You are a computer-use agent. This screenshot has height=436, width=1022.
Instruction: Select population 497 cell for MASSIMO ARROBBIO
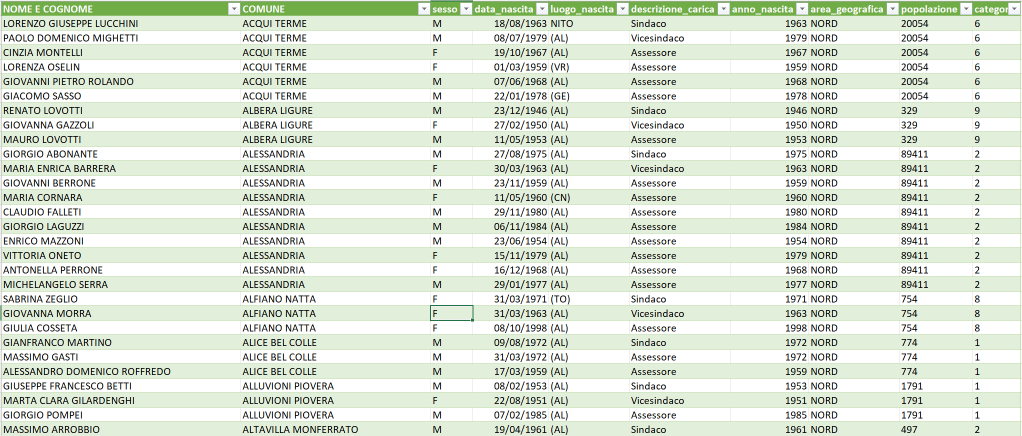[x=911, y=430]
